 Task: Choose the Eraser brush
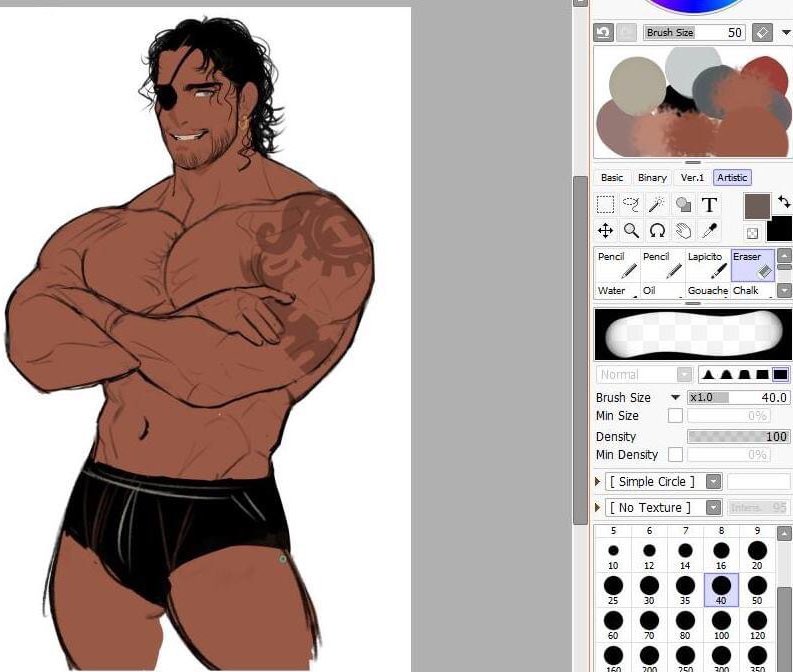pos(753,264)
